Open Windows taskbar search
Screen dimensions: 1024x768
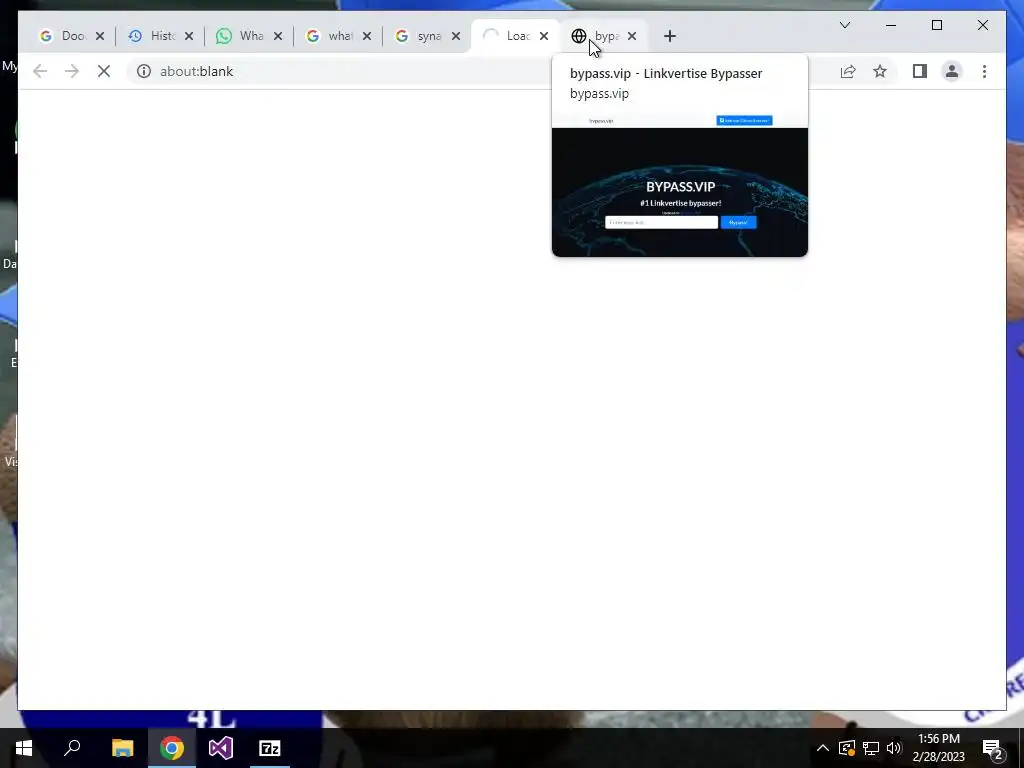(x=72, y=748)
